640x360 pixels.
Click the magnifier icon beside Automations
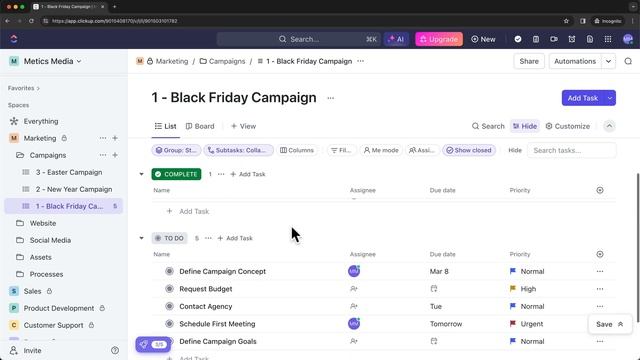(628, 61)
